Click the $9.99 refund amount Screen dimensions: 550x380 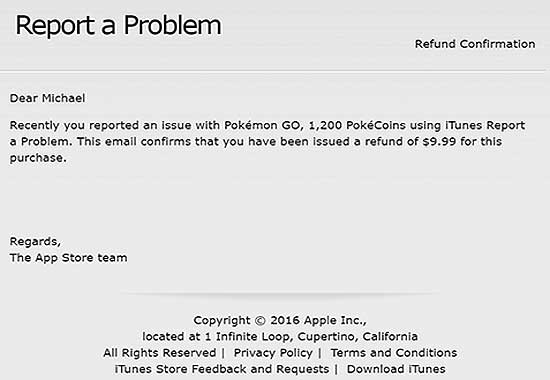439,141
